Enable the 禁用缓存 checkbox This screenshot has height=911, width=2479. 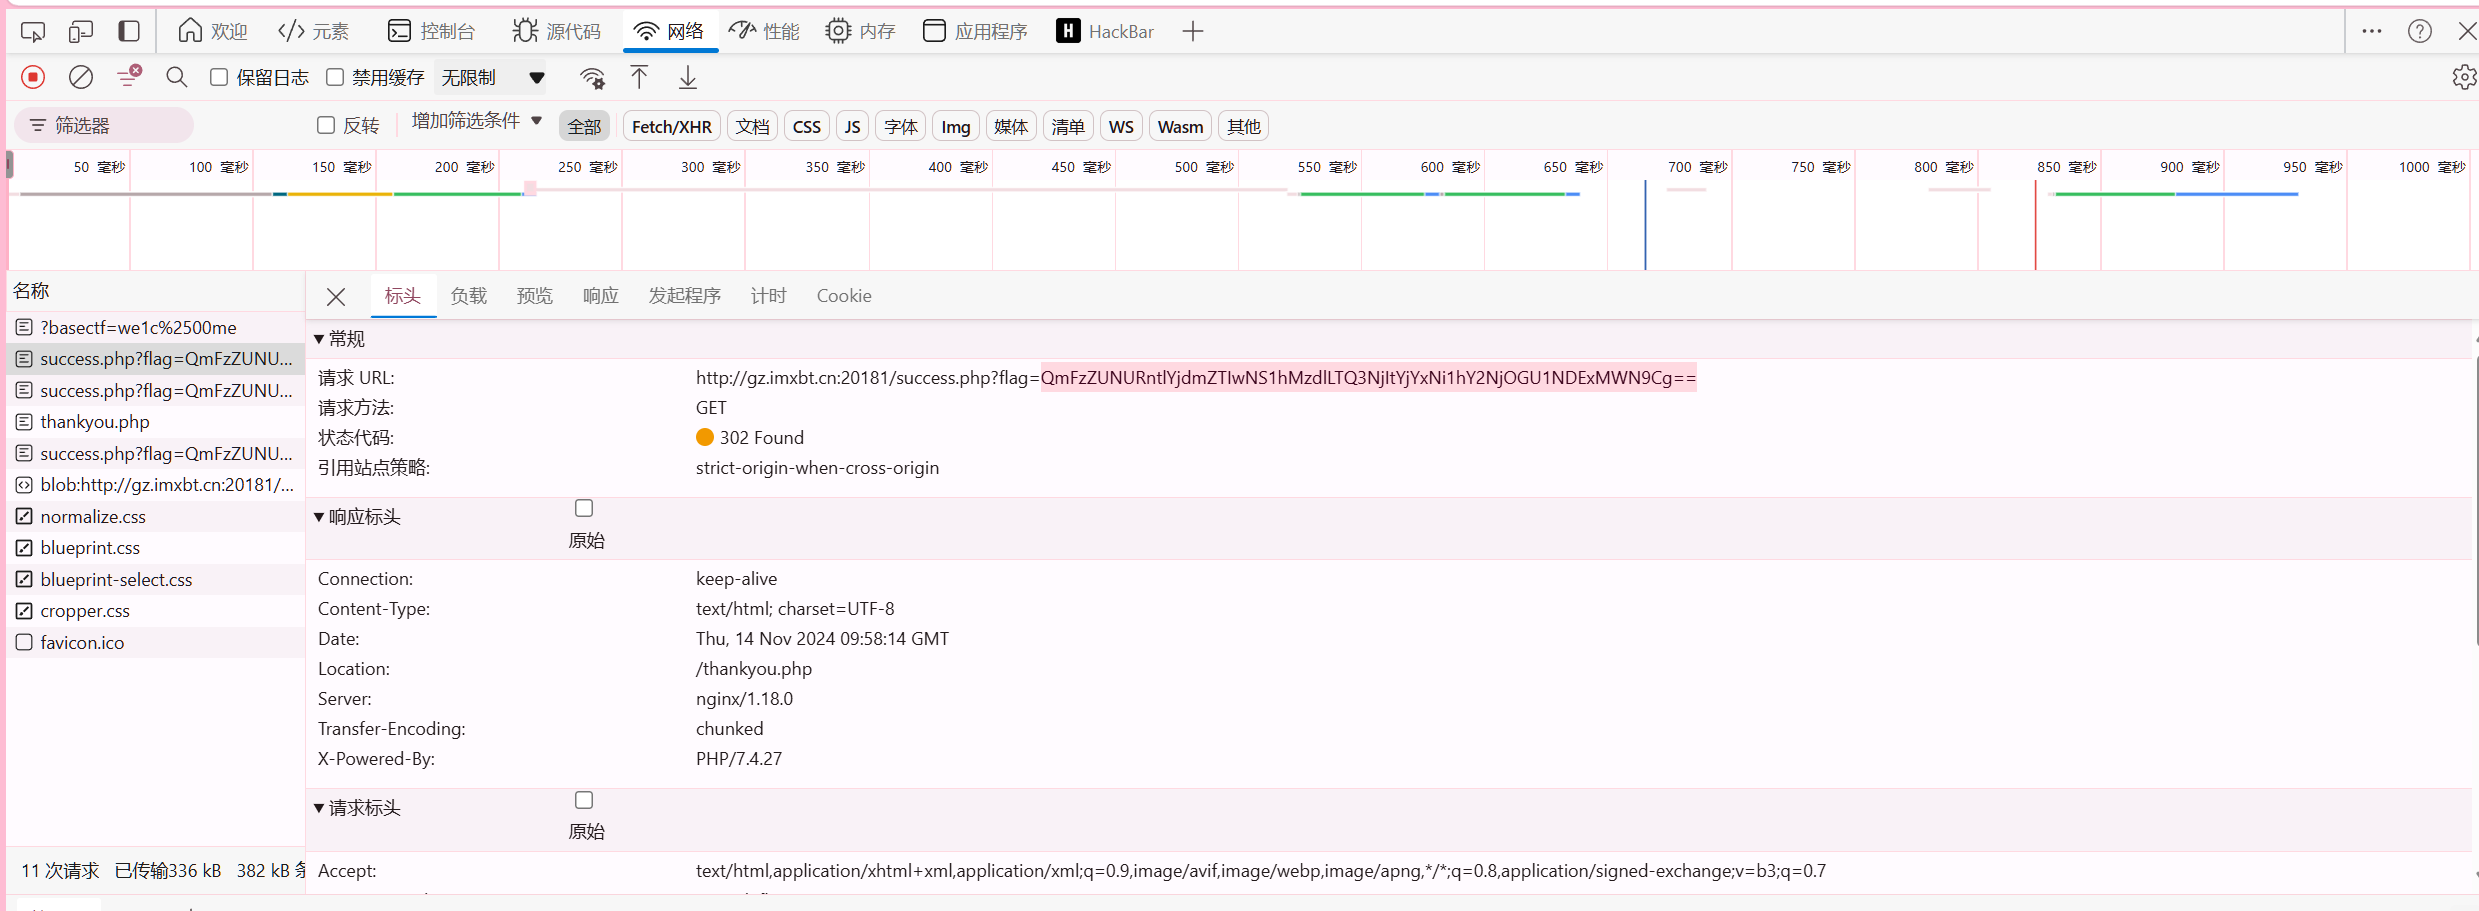click(x=335, y=77)
